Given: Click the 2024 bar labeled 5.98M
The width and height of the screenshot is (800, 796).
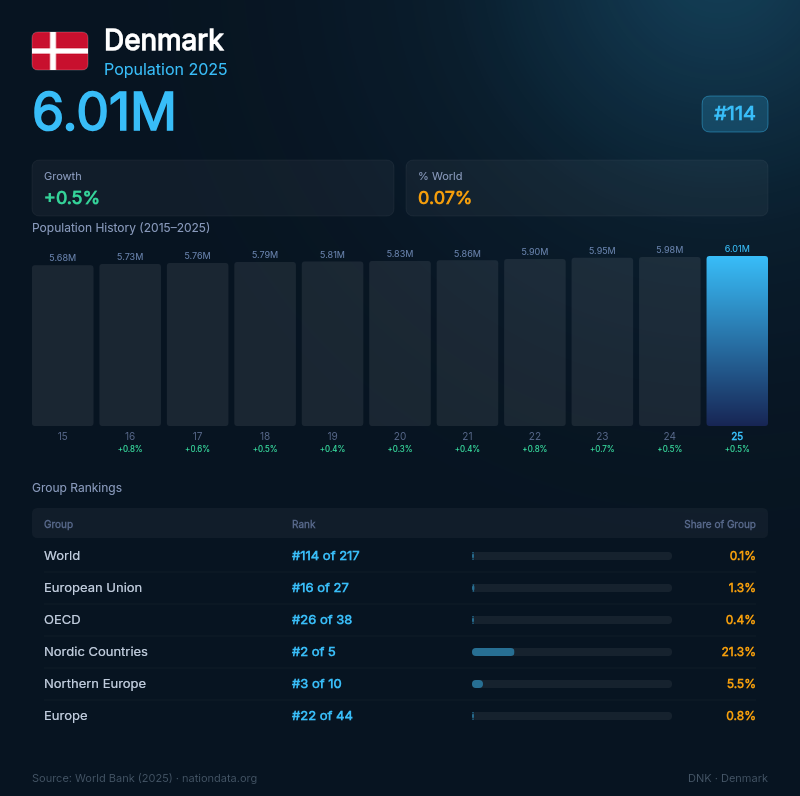Looking at the screenshot, I should coord(669,341).
